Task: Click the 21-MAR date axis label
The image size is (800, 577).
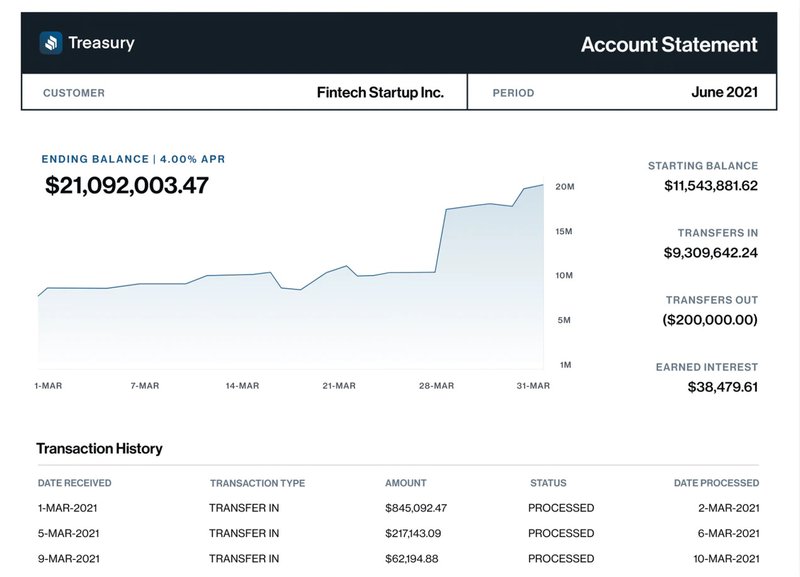Action: point(339,386)
